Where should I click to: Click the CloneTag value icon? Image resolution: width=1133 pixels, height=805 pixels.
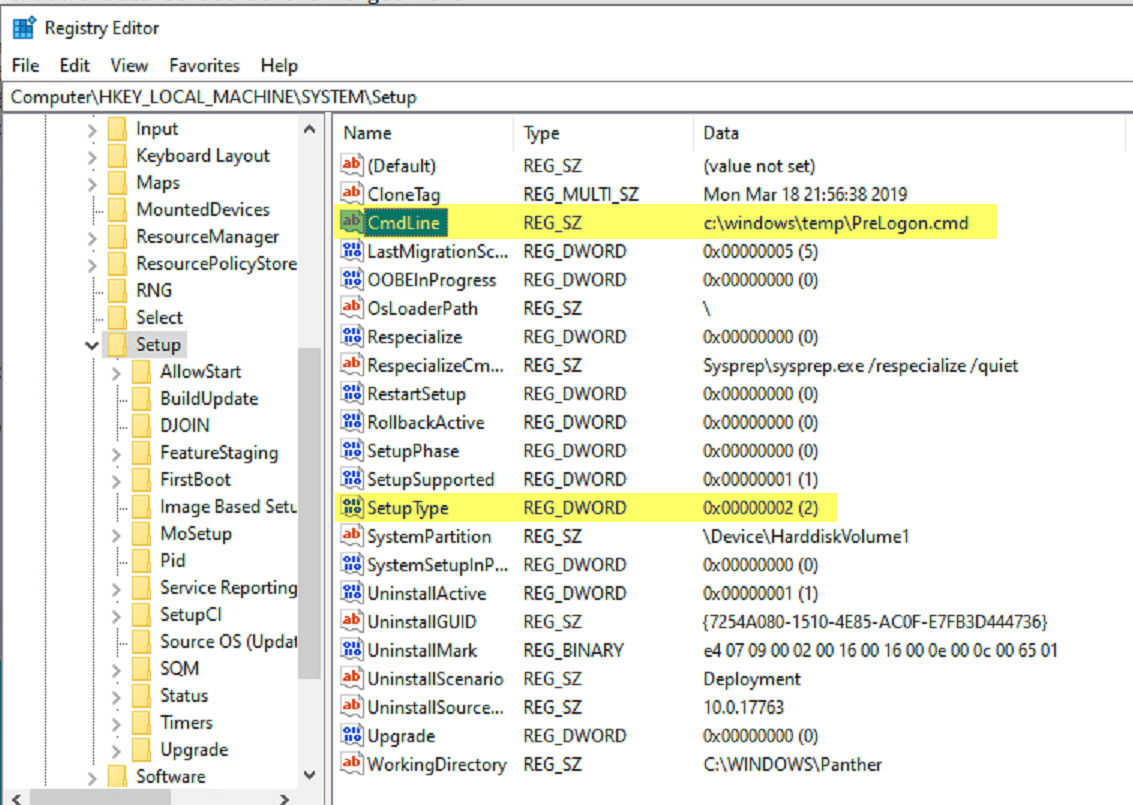coord(352,194)
